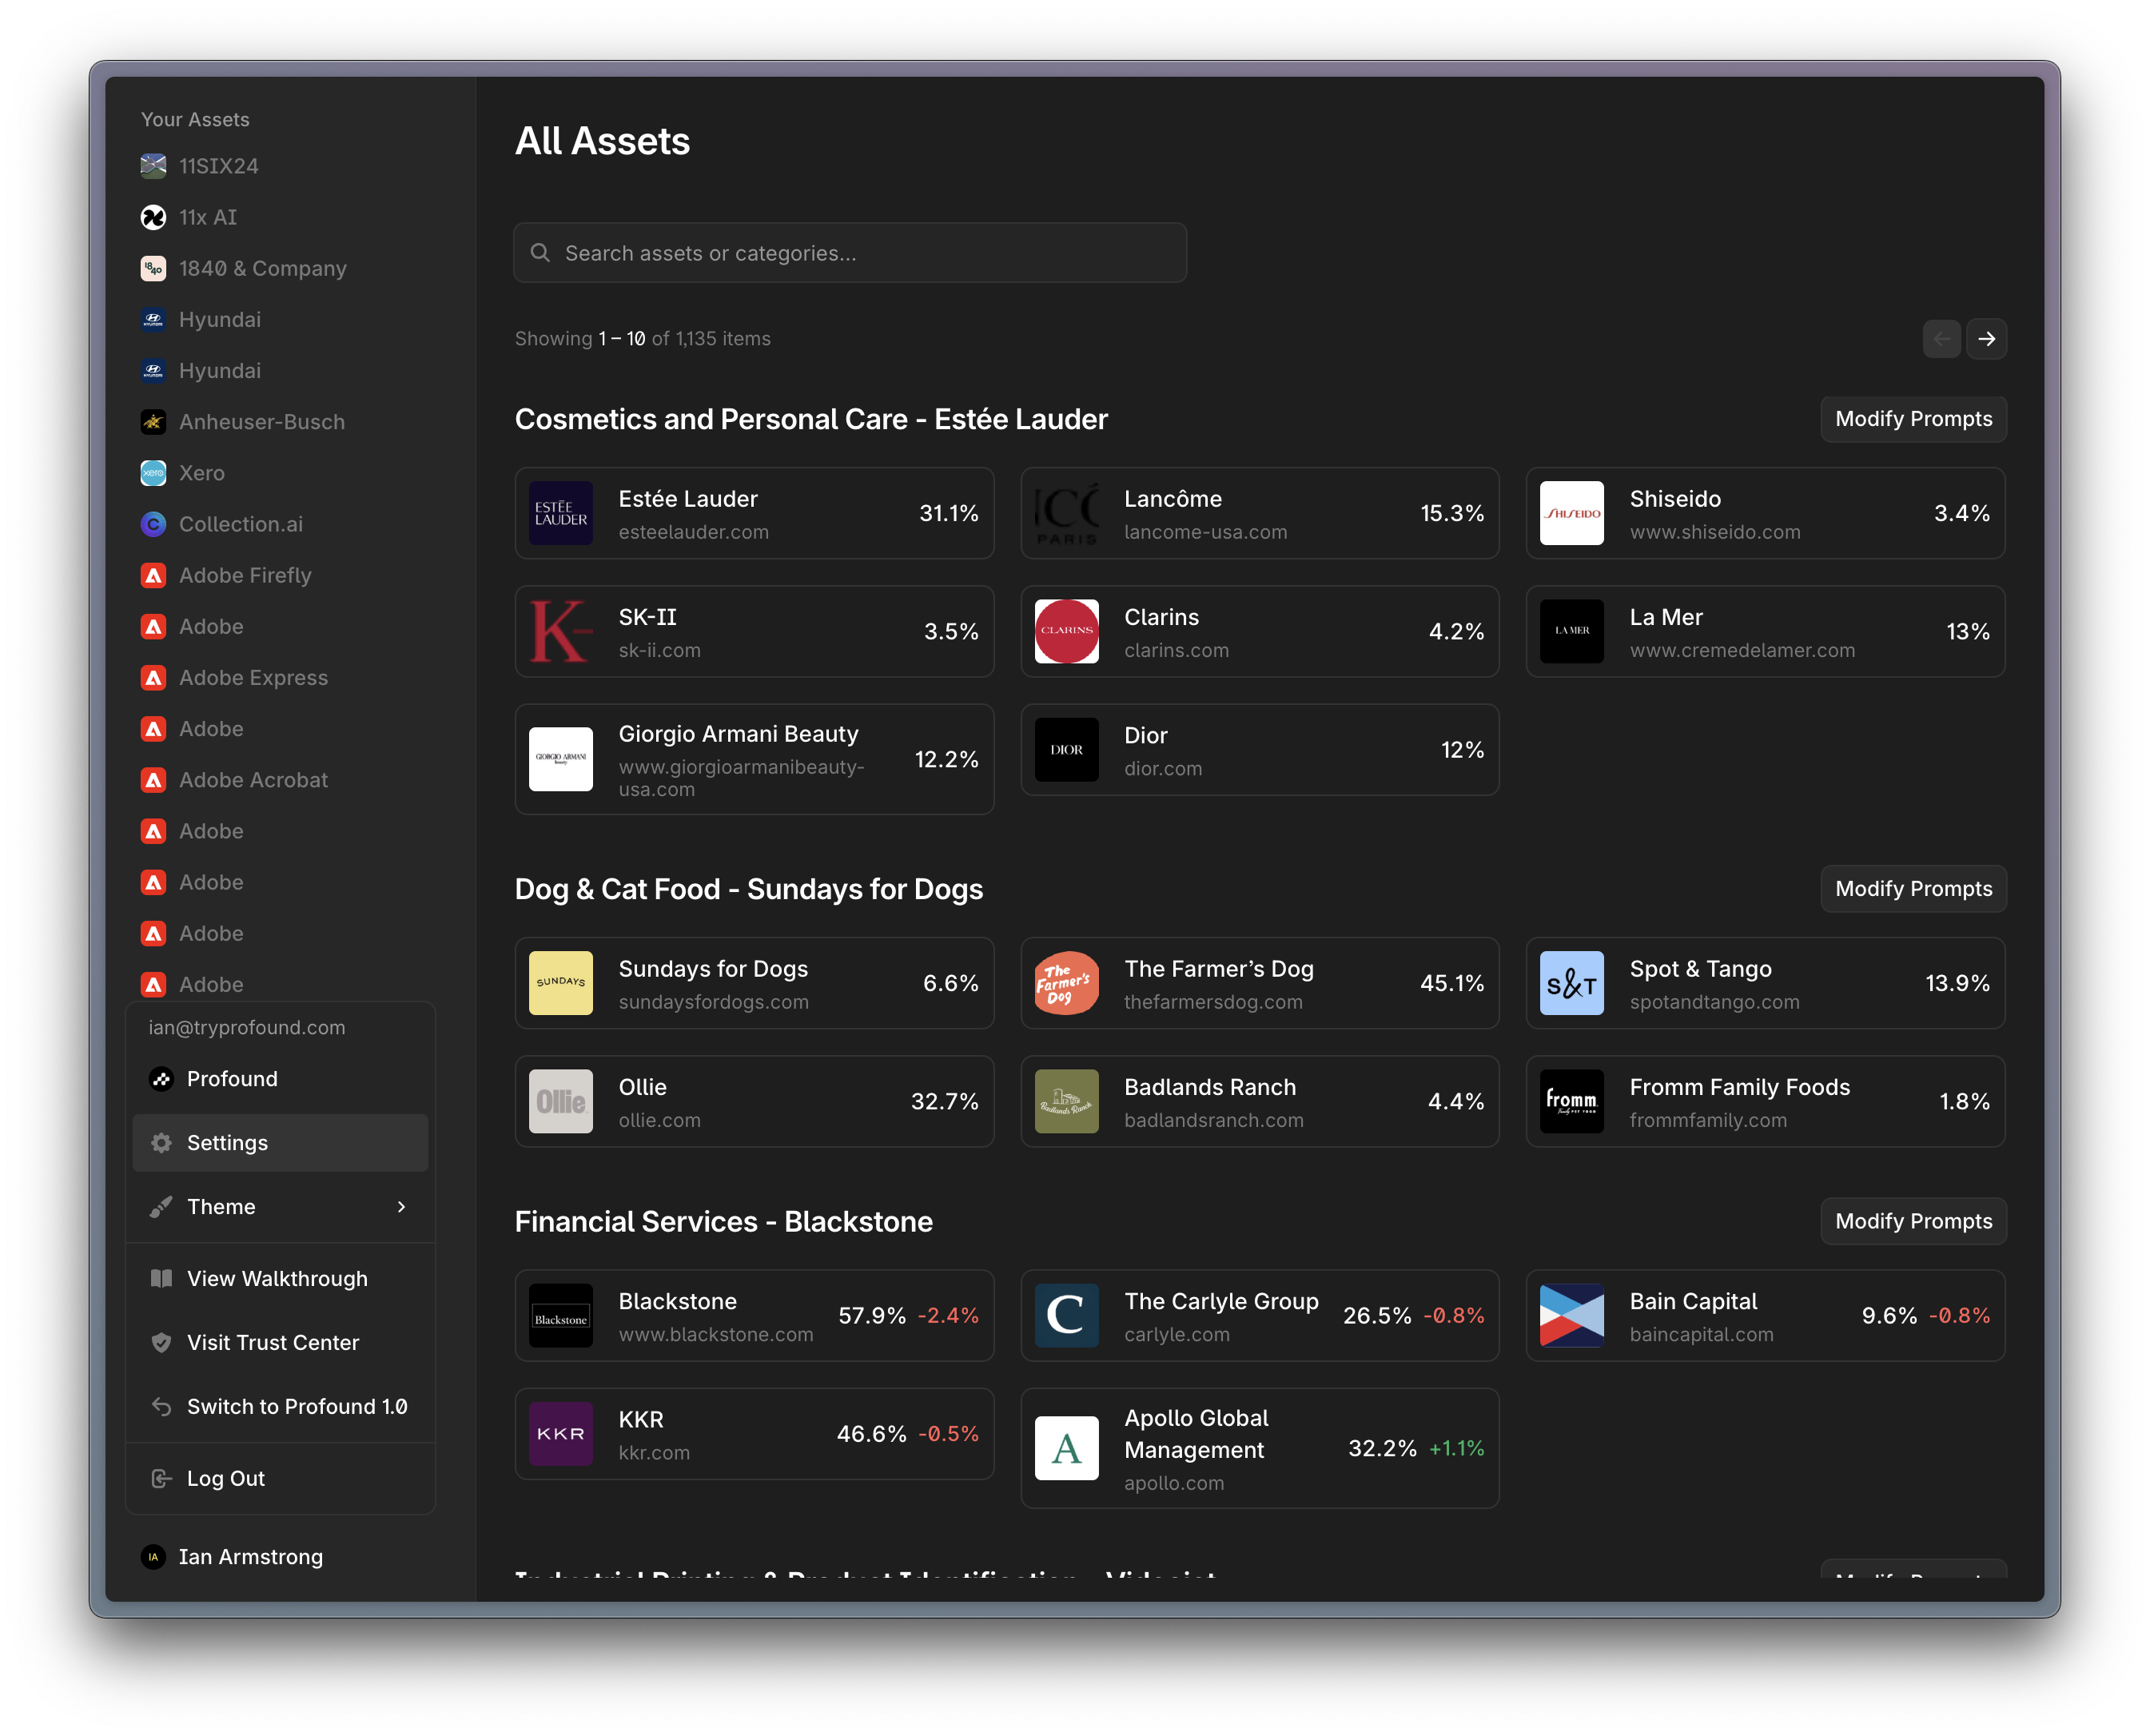The image size is (2150, 1736).
Task: Click the SK-II card title
Action: point(647,617)
